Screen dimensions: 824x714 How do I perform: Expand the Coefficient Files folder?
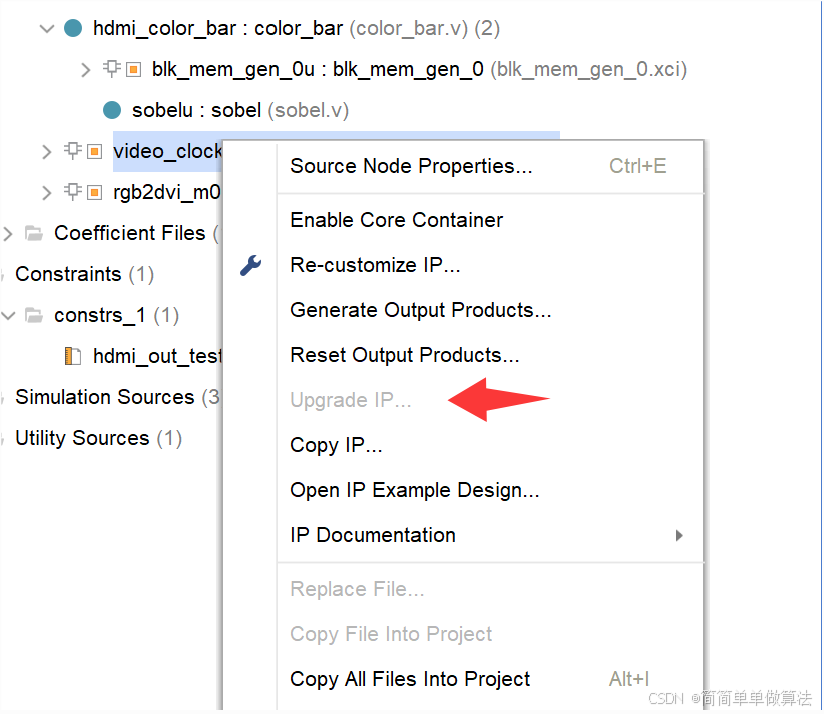(x=8, y=234)
